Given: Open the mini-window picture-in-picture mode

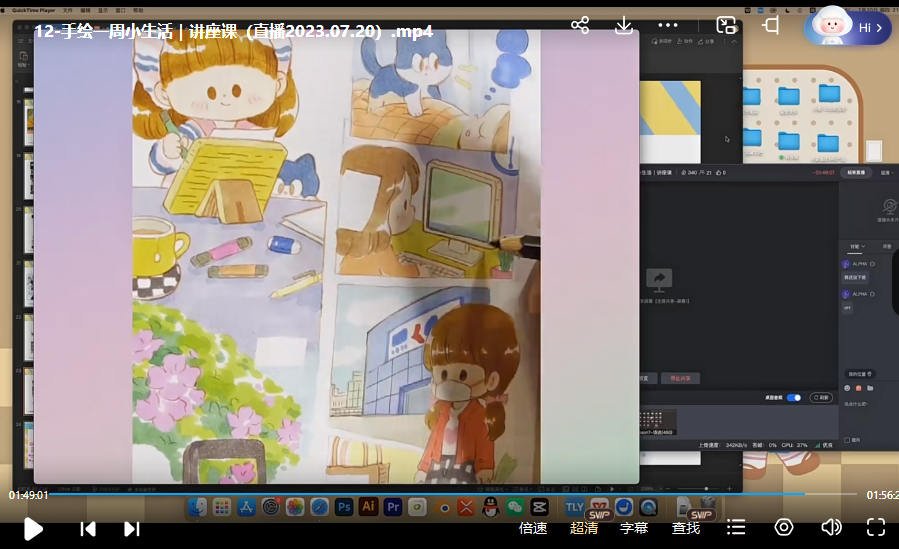Looking at the screenshot, I should [x=726, y=25].
